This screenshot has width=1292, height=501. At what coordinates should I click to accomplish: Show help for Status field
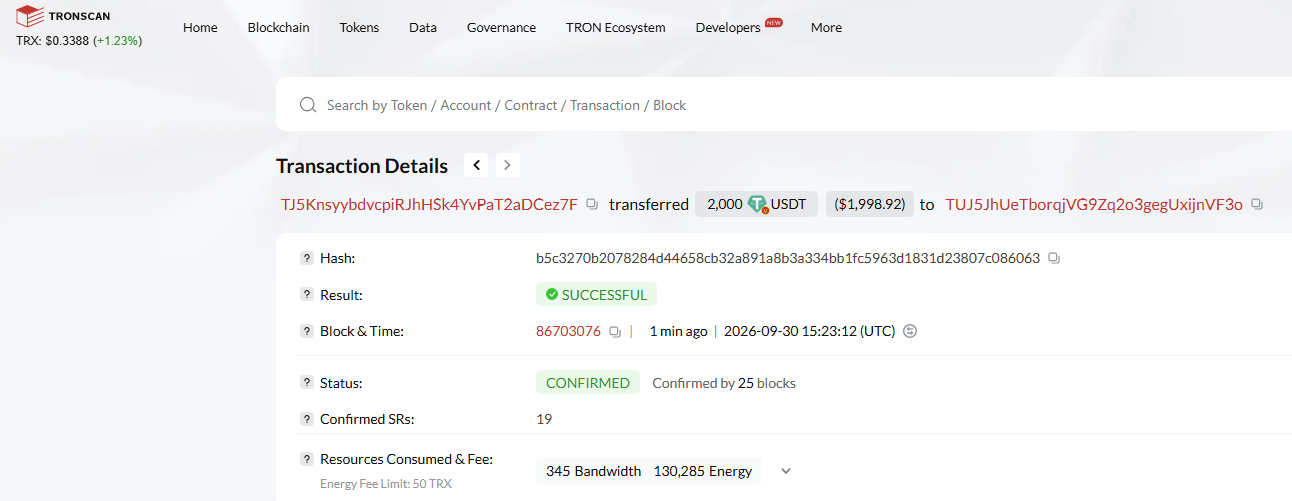(307, 383)
